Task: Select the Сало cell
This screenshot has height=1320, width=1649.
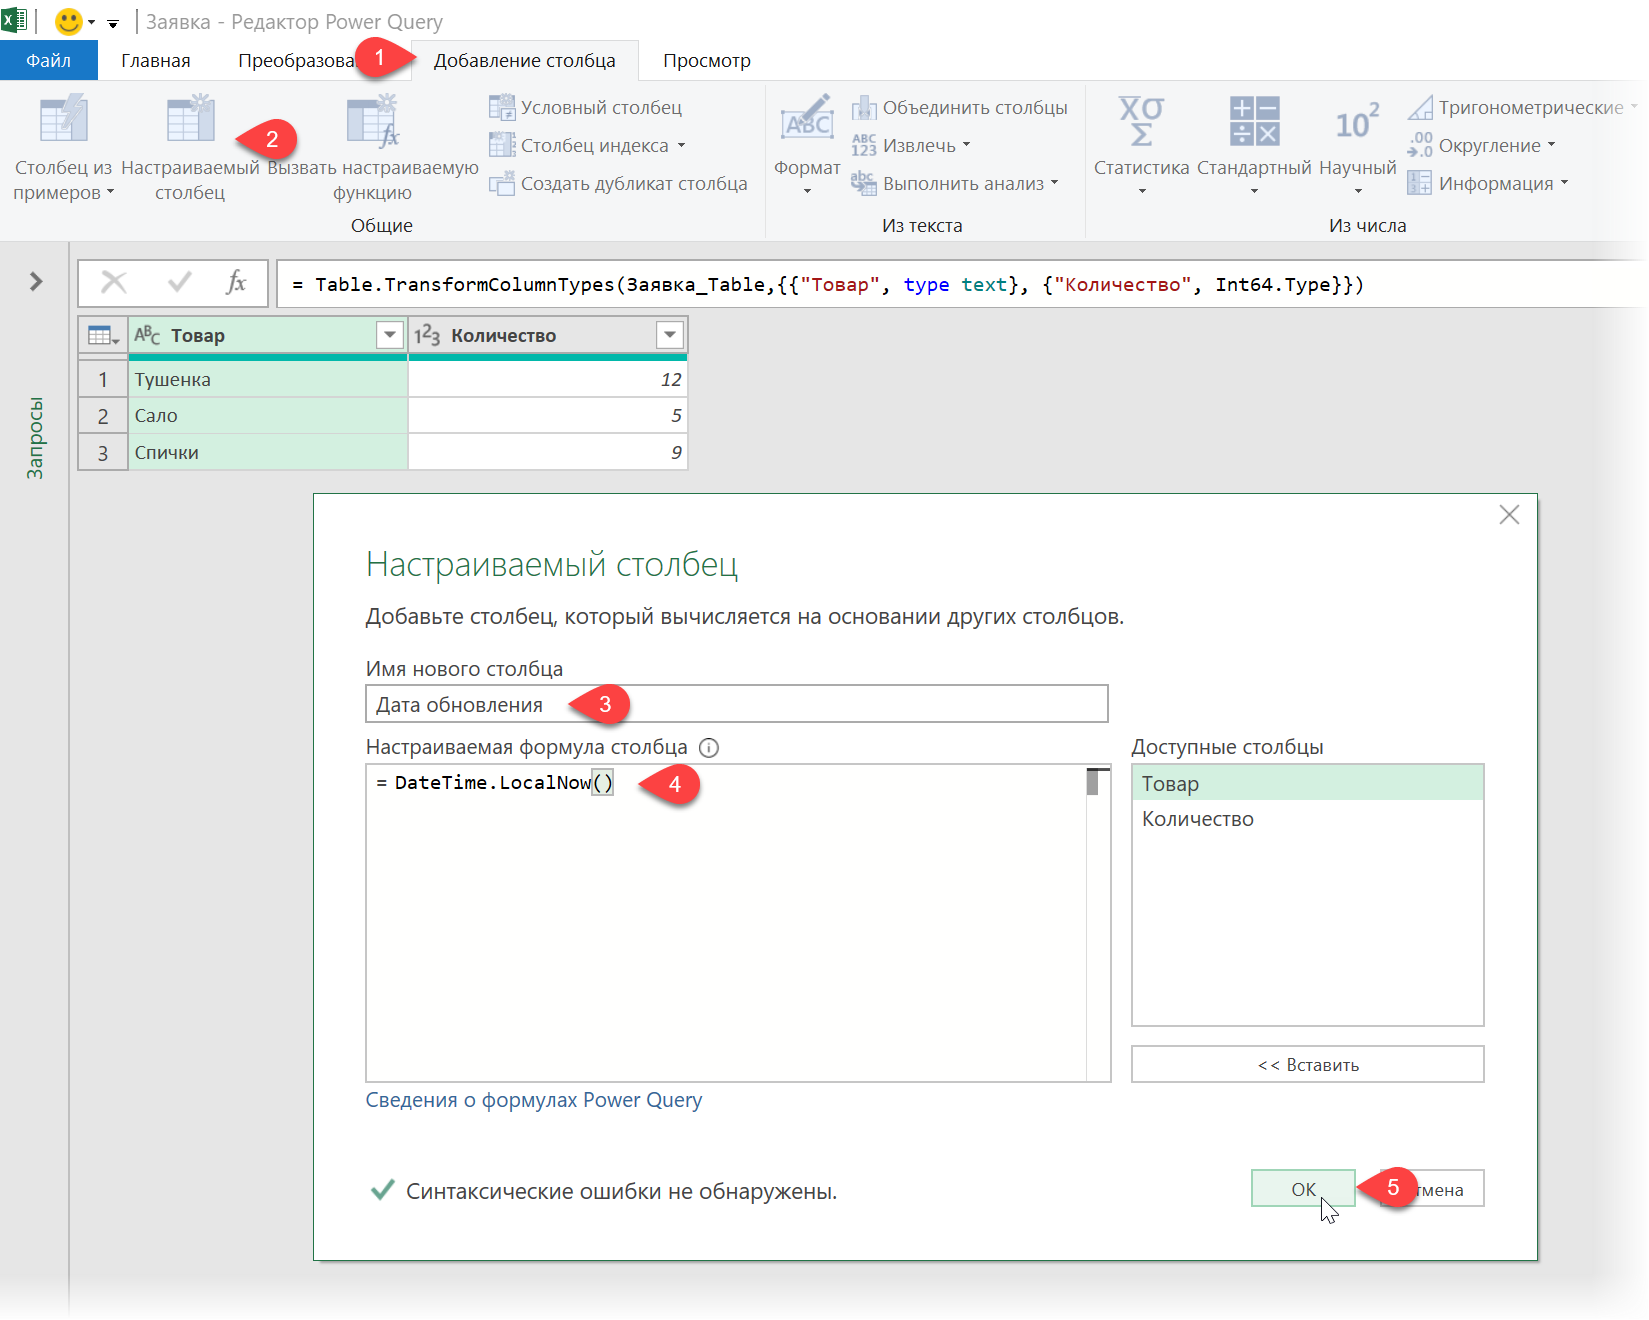Action: pos(268,415)
